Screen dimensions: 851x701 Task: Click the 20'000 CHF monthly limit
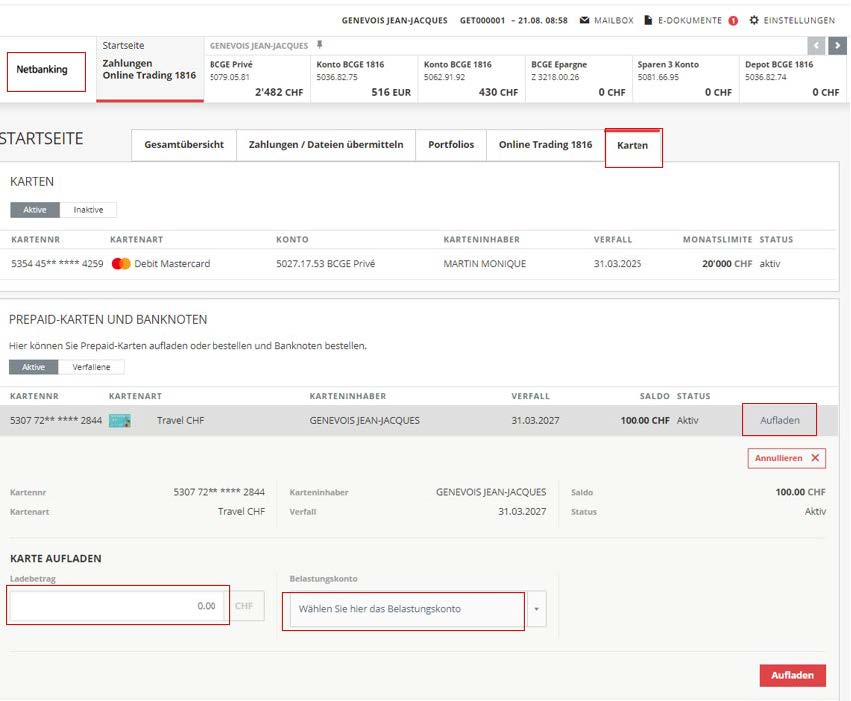pos(727,264)
